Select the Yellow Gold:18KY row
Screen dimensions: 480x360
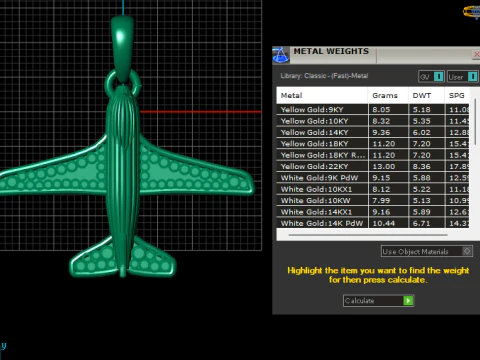(373, 144)
